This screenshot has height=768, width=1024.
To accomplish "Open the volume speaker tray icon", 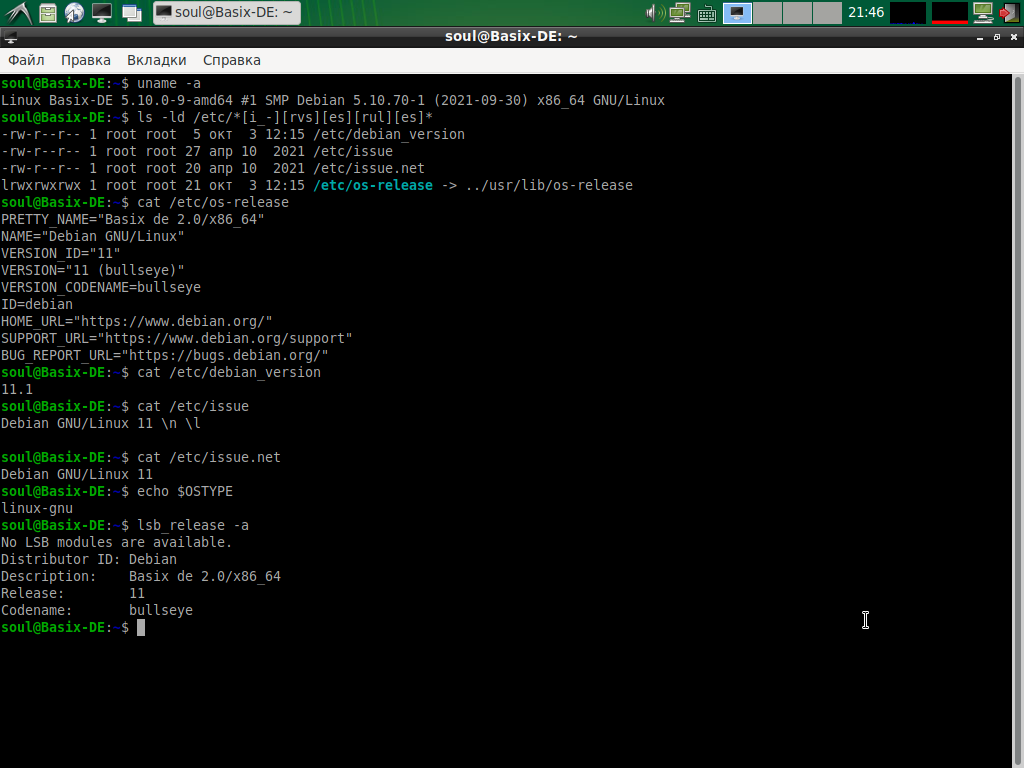I will pyautogui.click(x=654, y=12).
